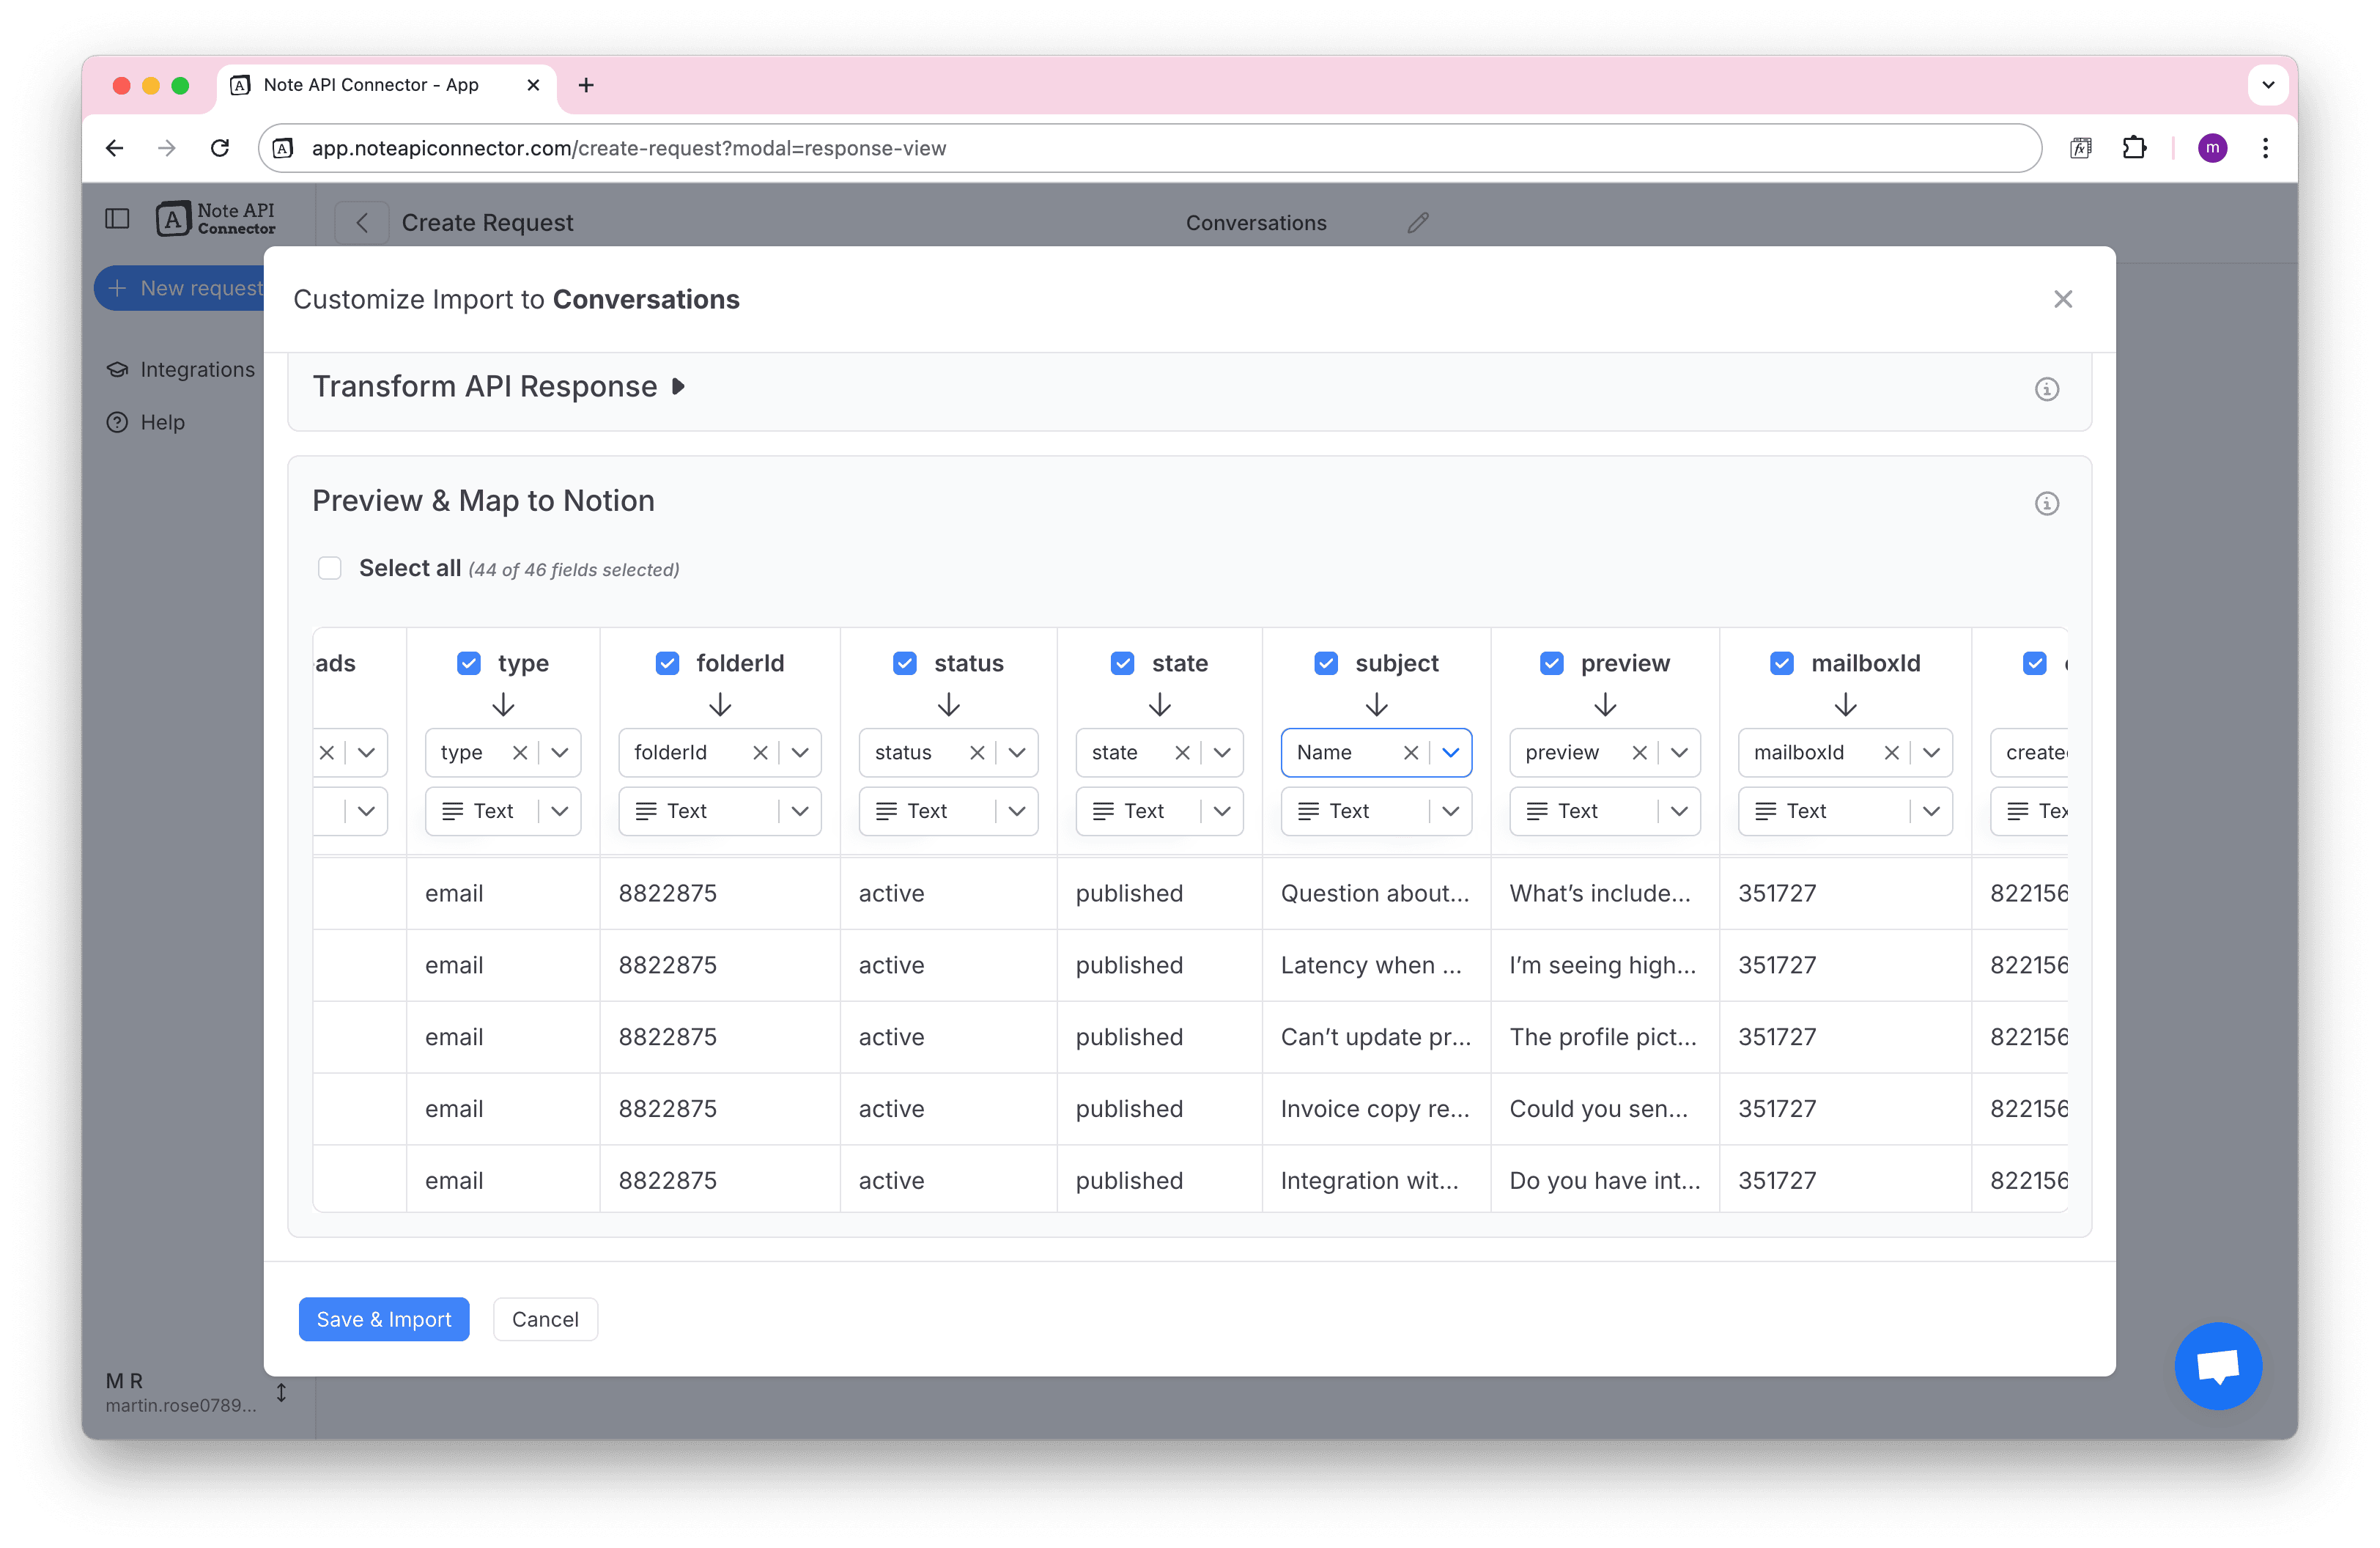Uncheck the folderId field checkbox
This screenshot has height=1548, width=2380.
point(667,663)
